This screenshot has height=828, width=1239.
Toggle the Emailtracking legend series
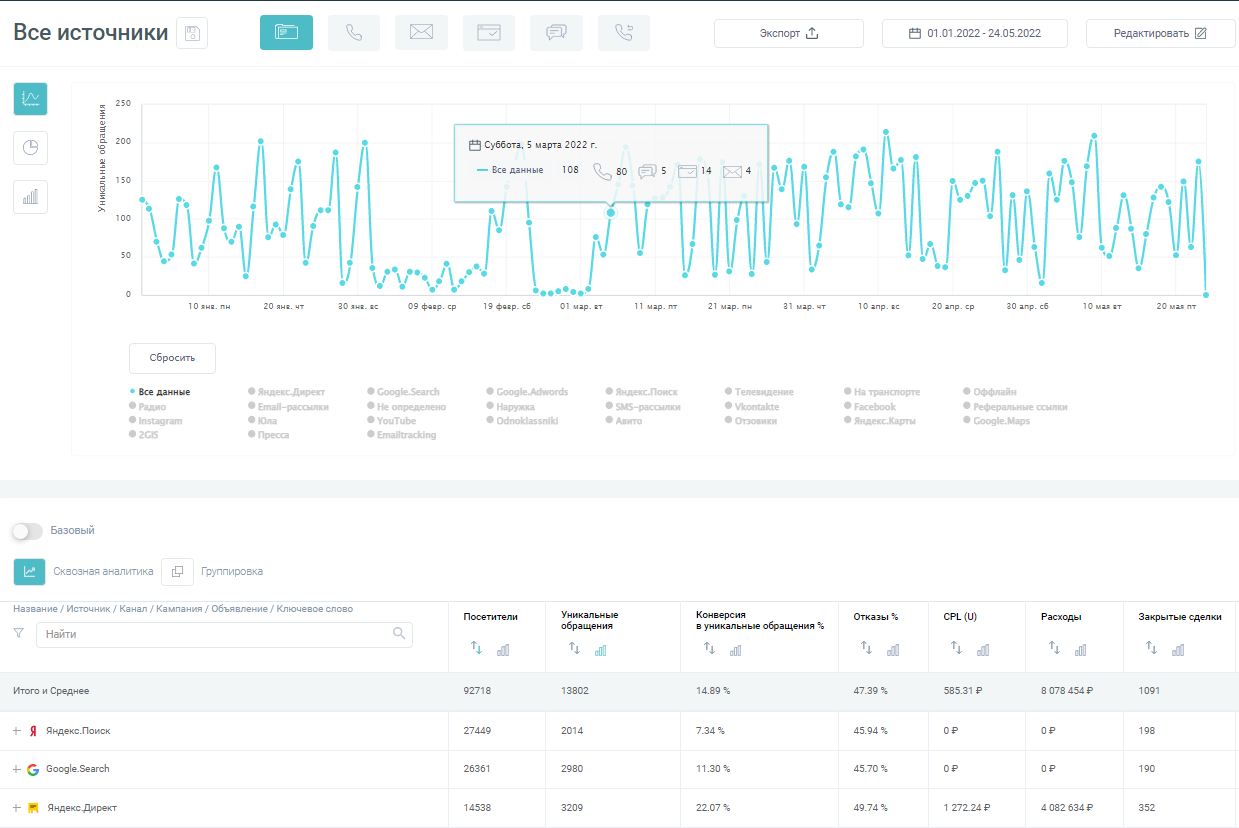tap(402, 435)
